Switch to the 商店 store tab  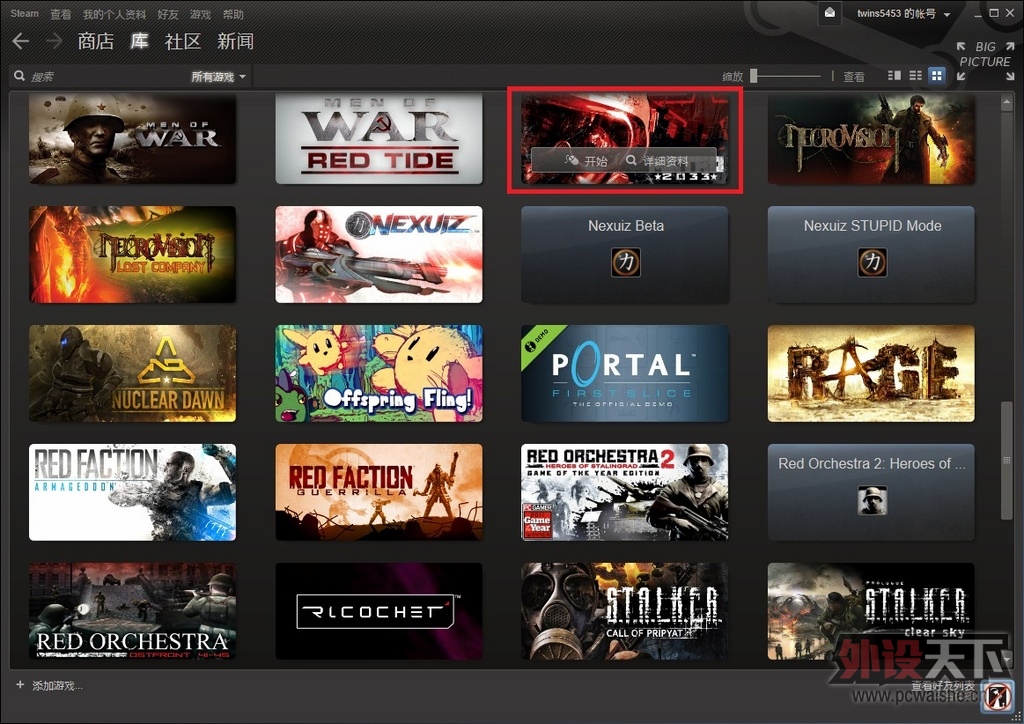click(96, 41)
